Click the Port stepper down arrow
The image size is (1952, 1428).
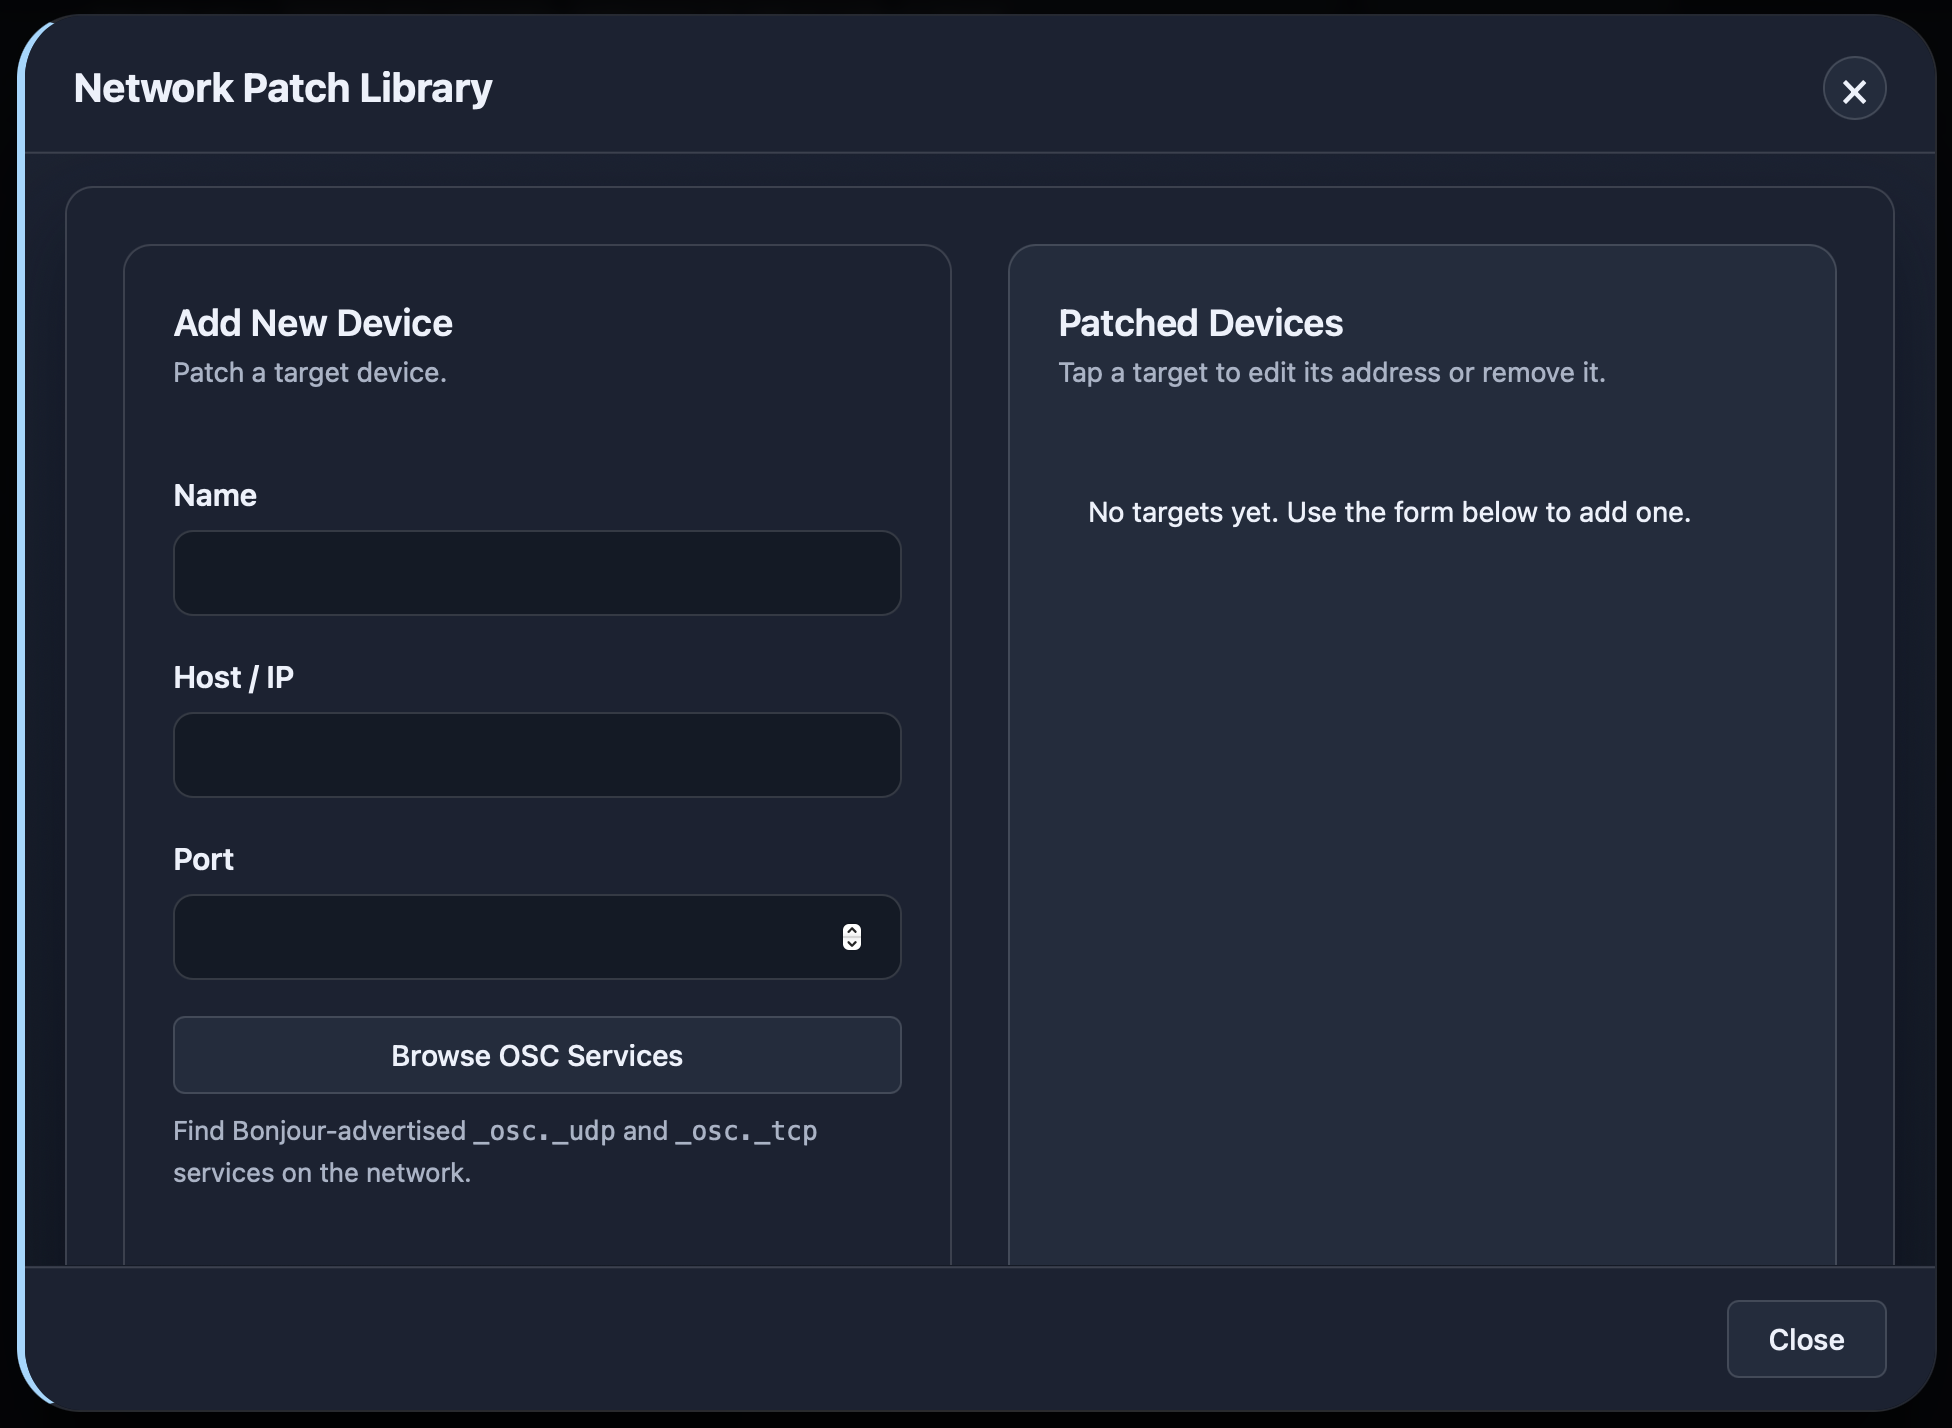click(851, 943)
